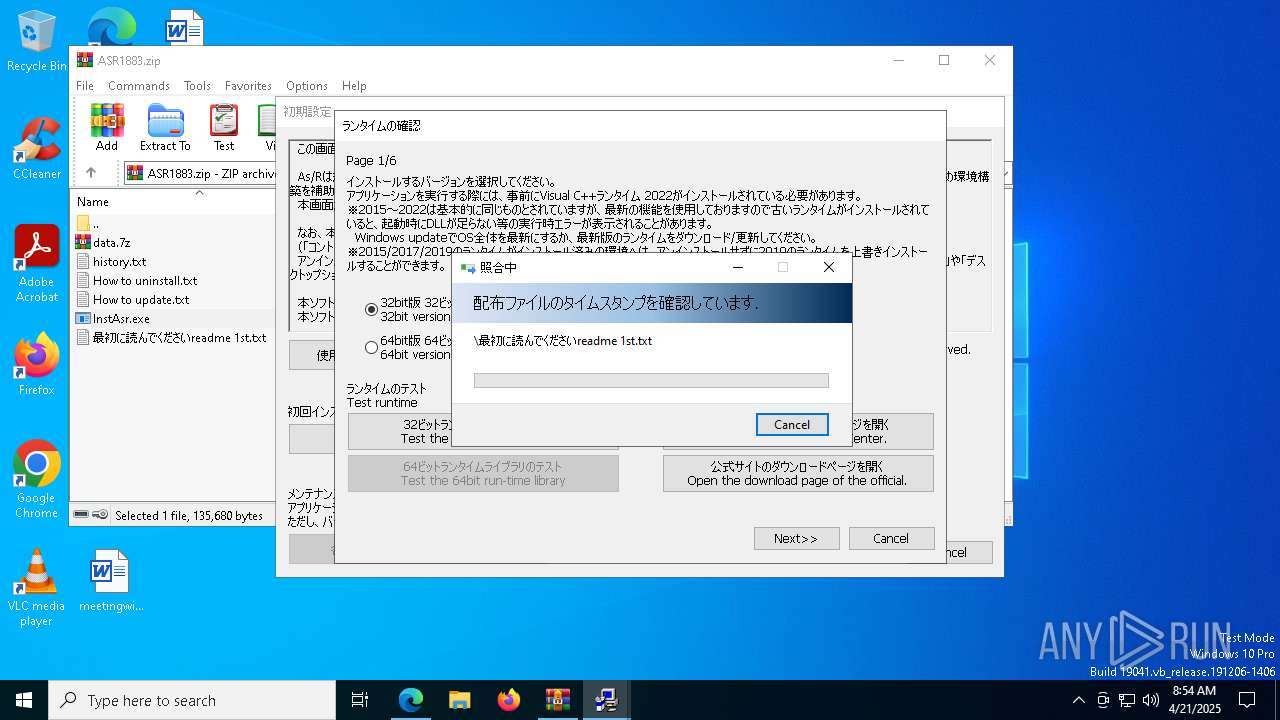Open the Word document icon at top of desktop
This screenshot has height=720, width=1280.
click(184, 28)
